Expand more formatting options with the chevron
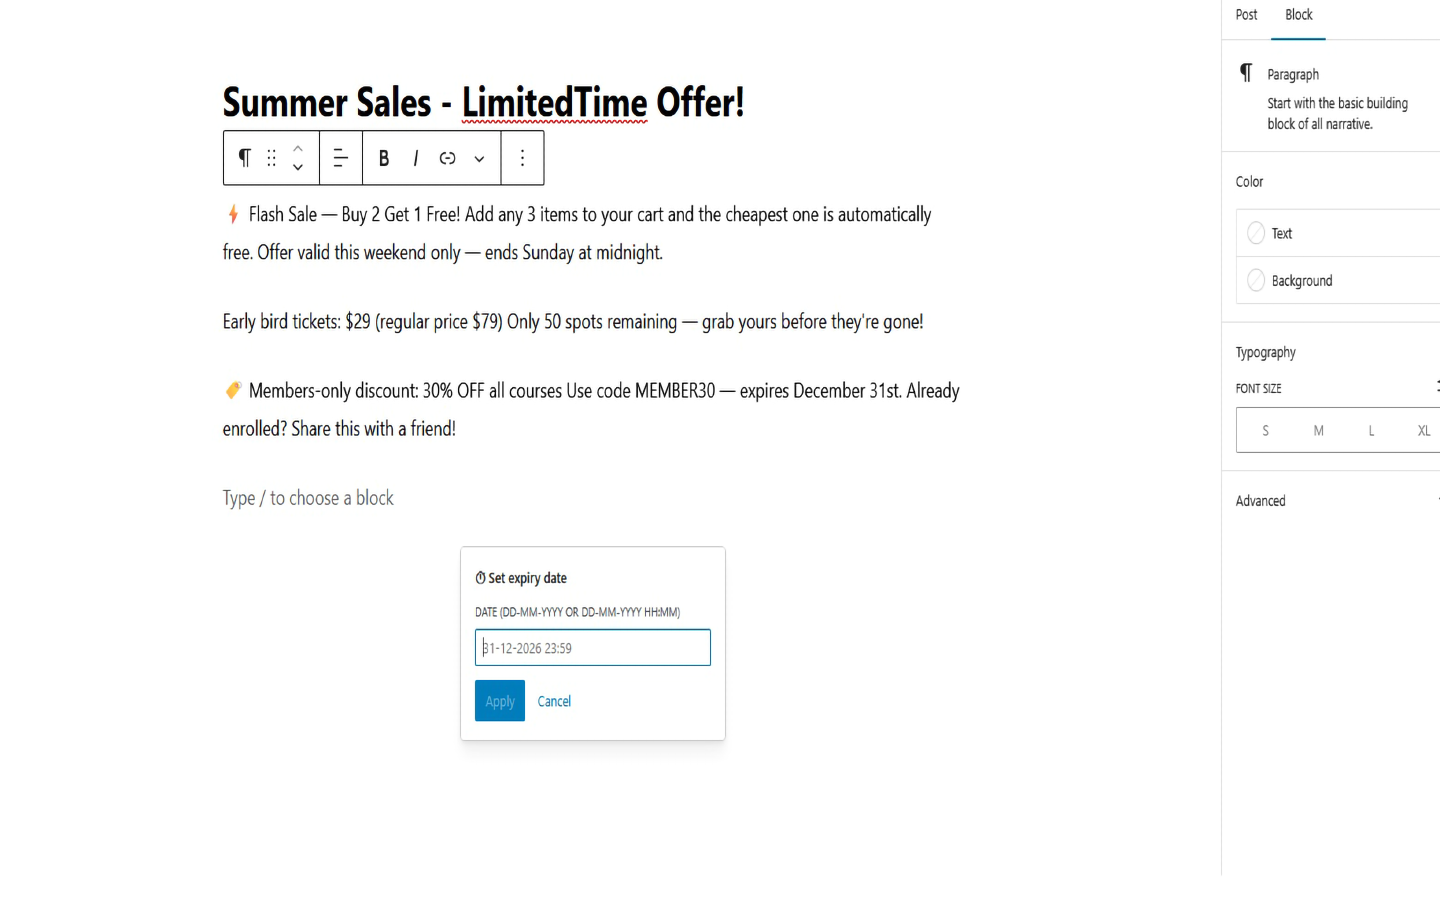 pyautogui.click(x=479, y=158)
